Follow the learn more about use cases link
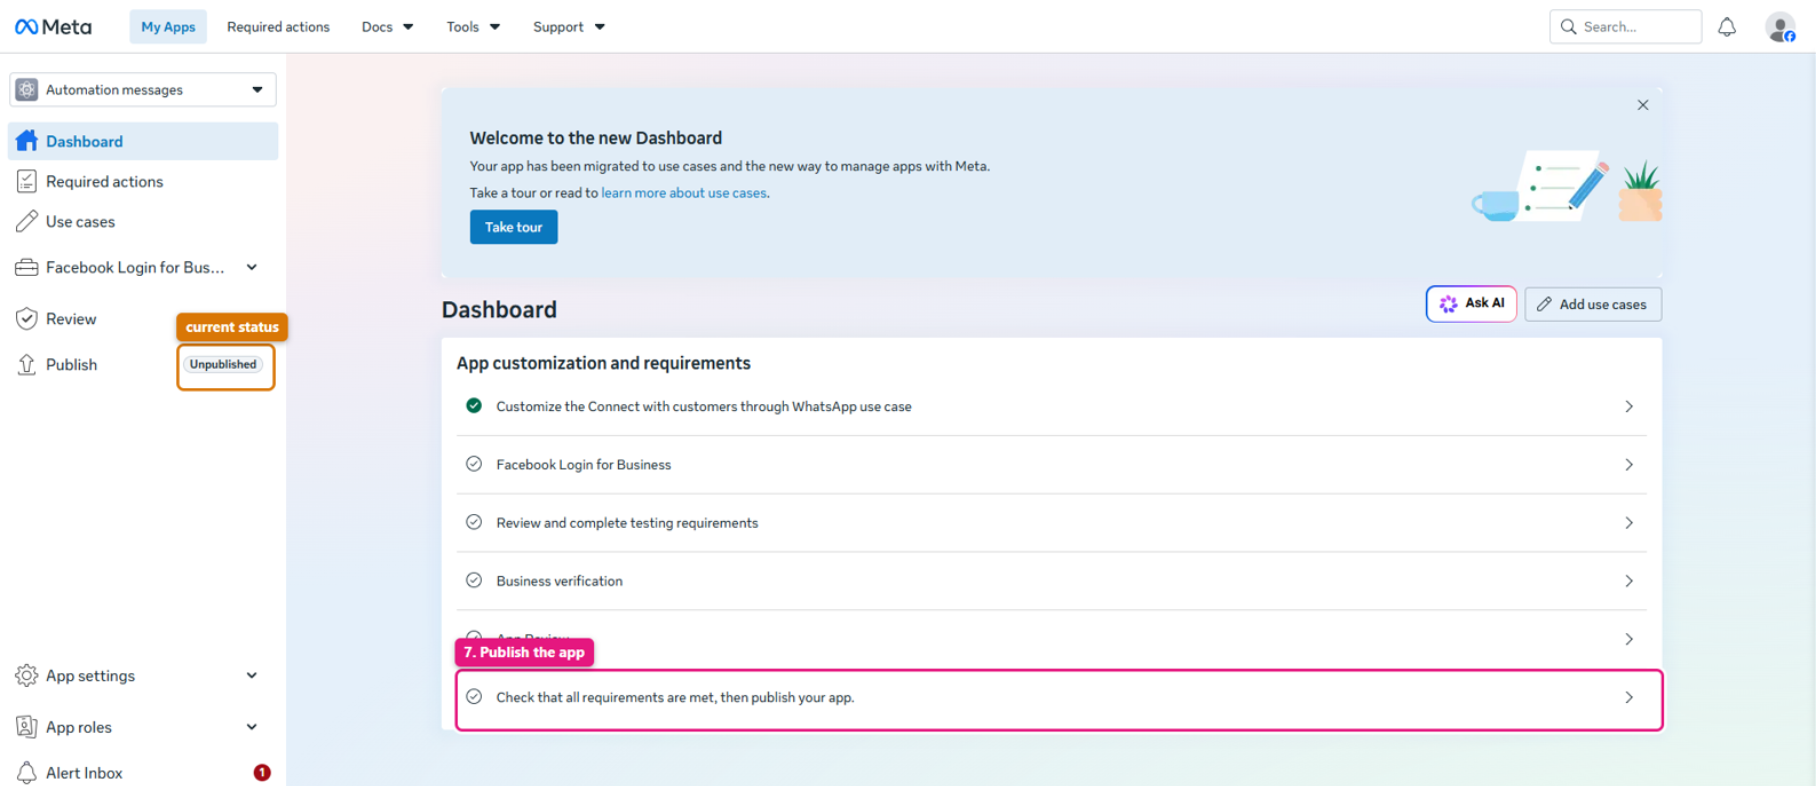The width and height of the screenshot is (1816, 786). coord(684,193)
